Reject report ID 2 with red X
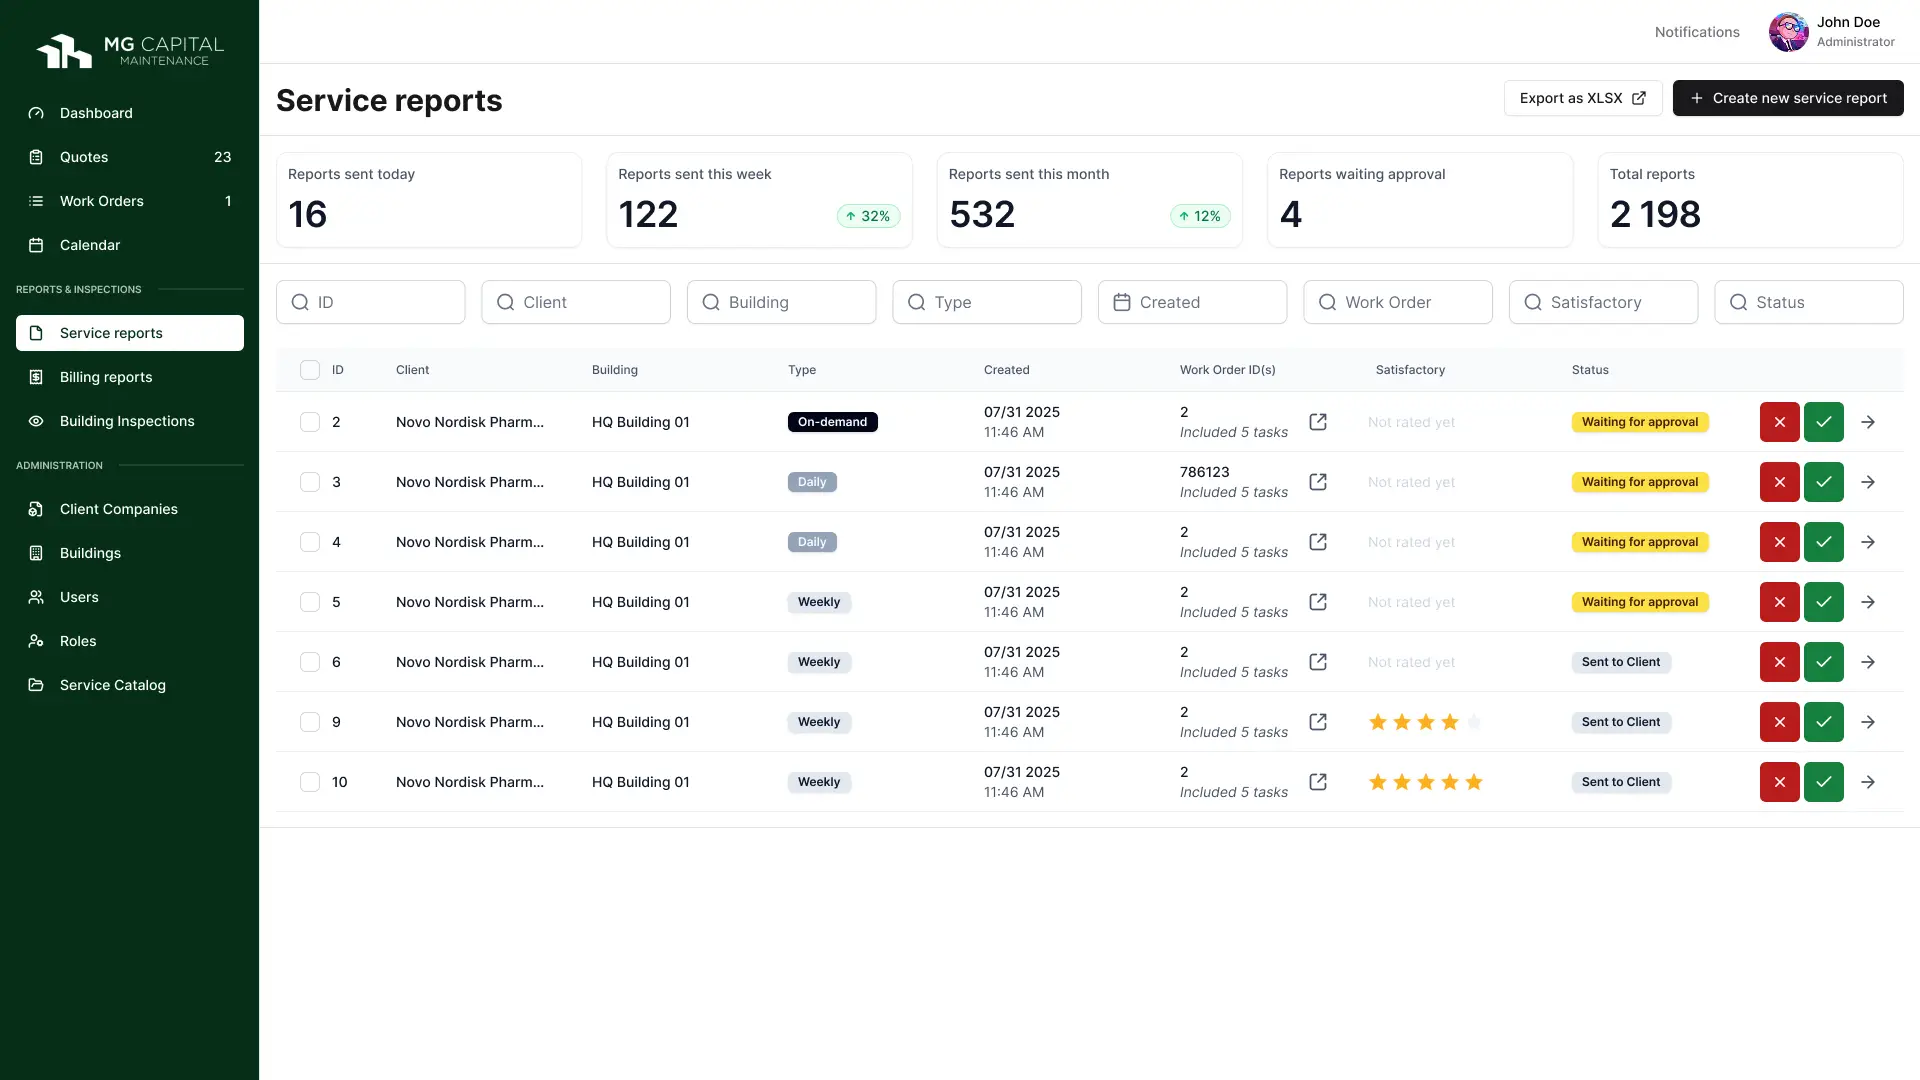Viewport: 1920px width, 1080px height. [x=1779, y=422]
